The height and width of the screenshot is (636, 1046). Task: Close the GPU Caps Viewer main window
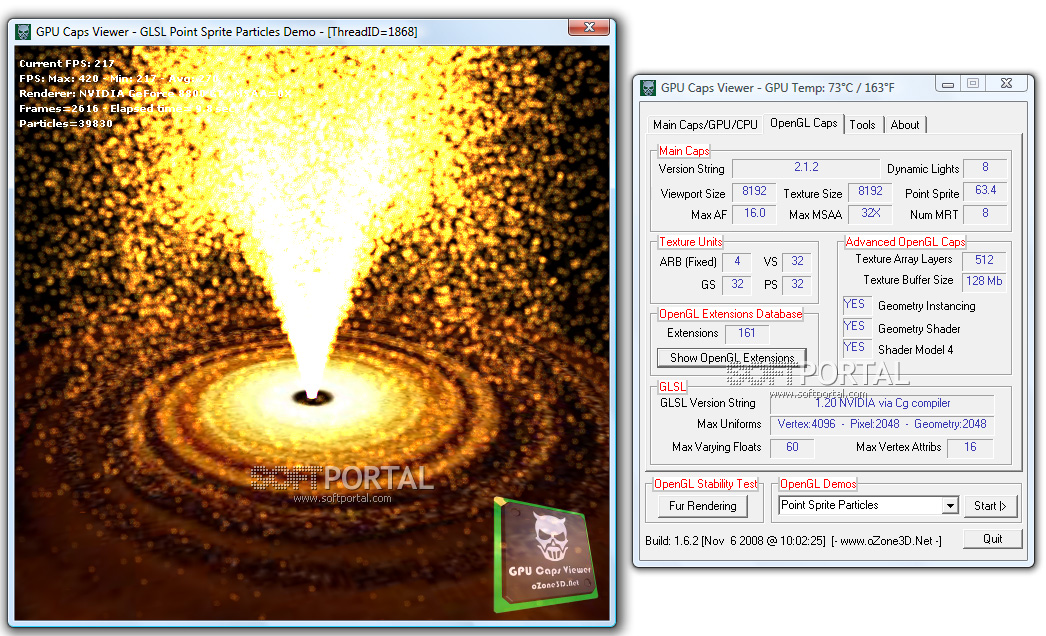tap(1007, 83)
